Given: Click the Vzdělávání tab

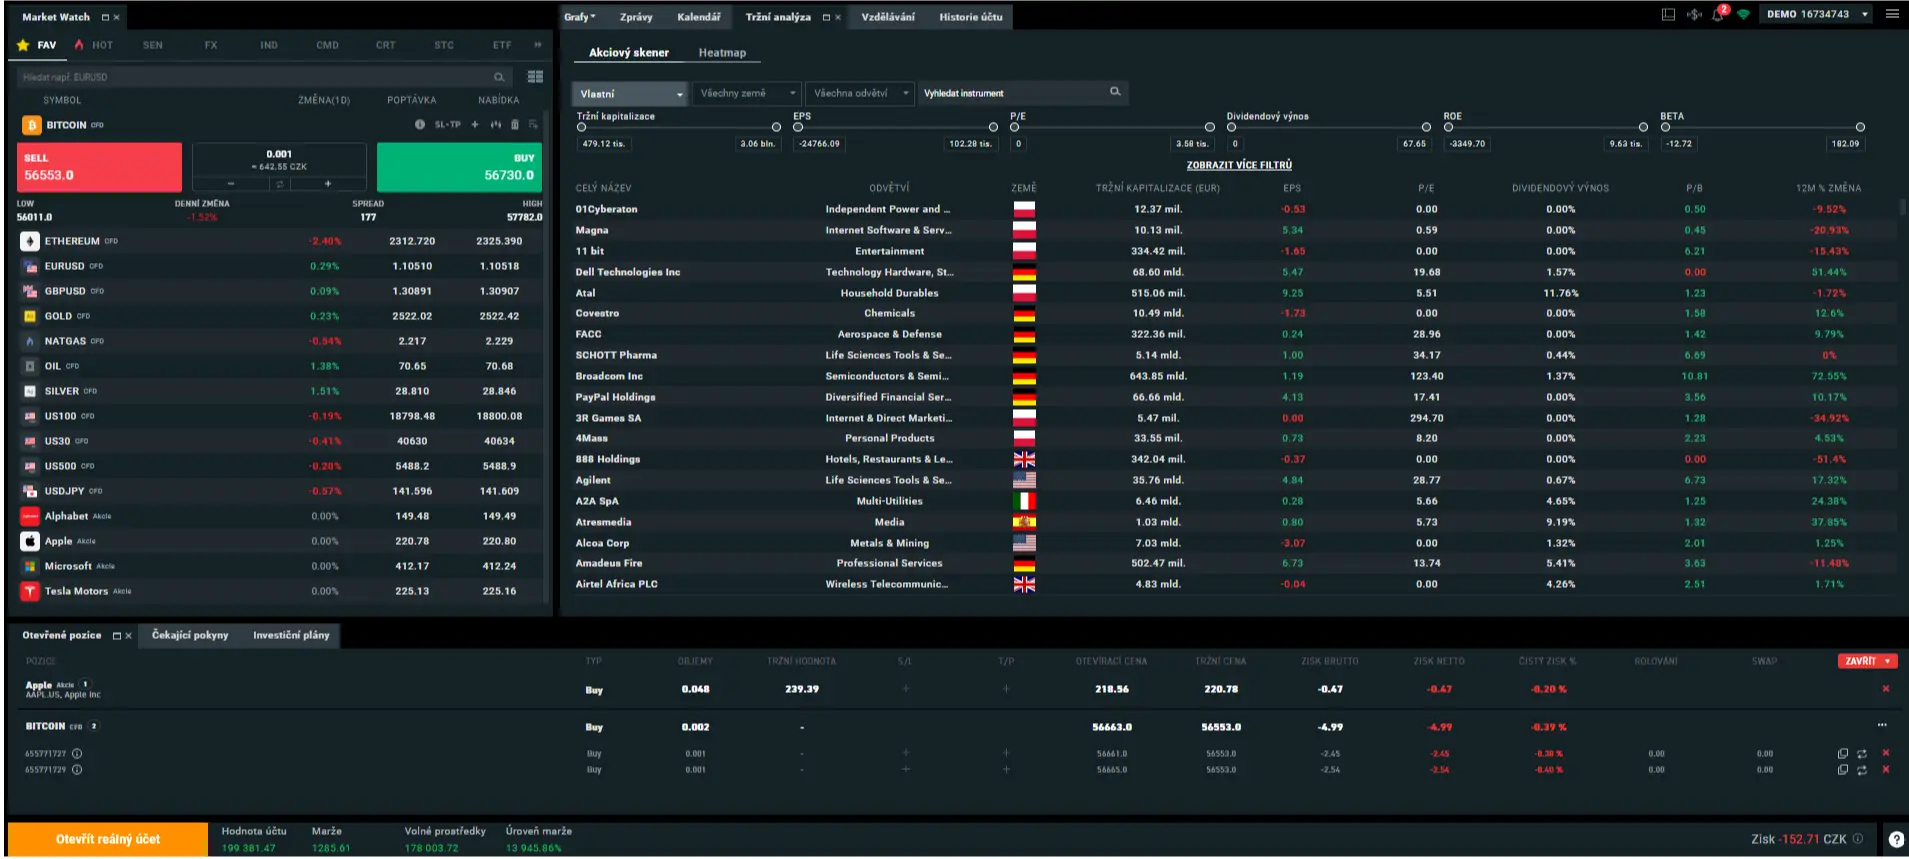Looking at the screenshot, I should click(888, 17).
